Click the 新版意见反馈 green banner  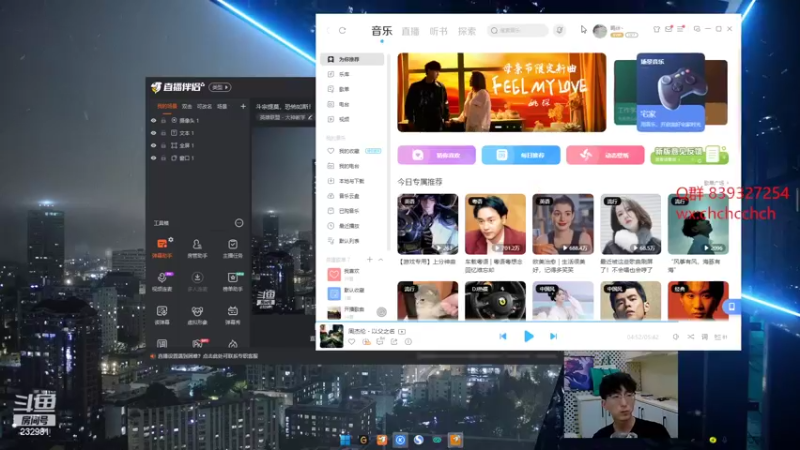pyautogui.click(x=689, y=155)
